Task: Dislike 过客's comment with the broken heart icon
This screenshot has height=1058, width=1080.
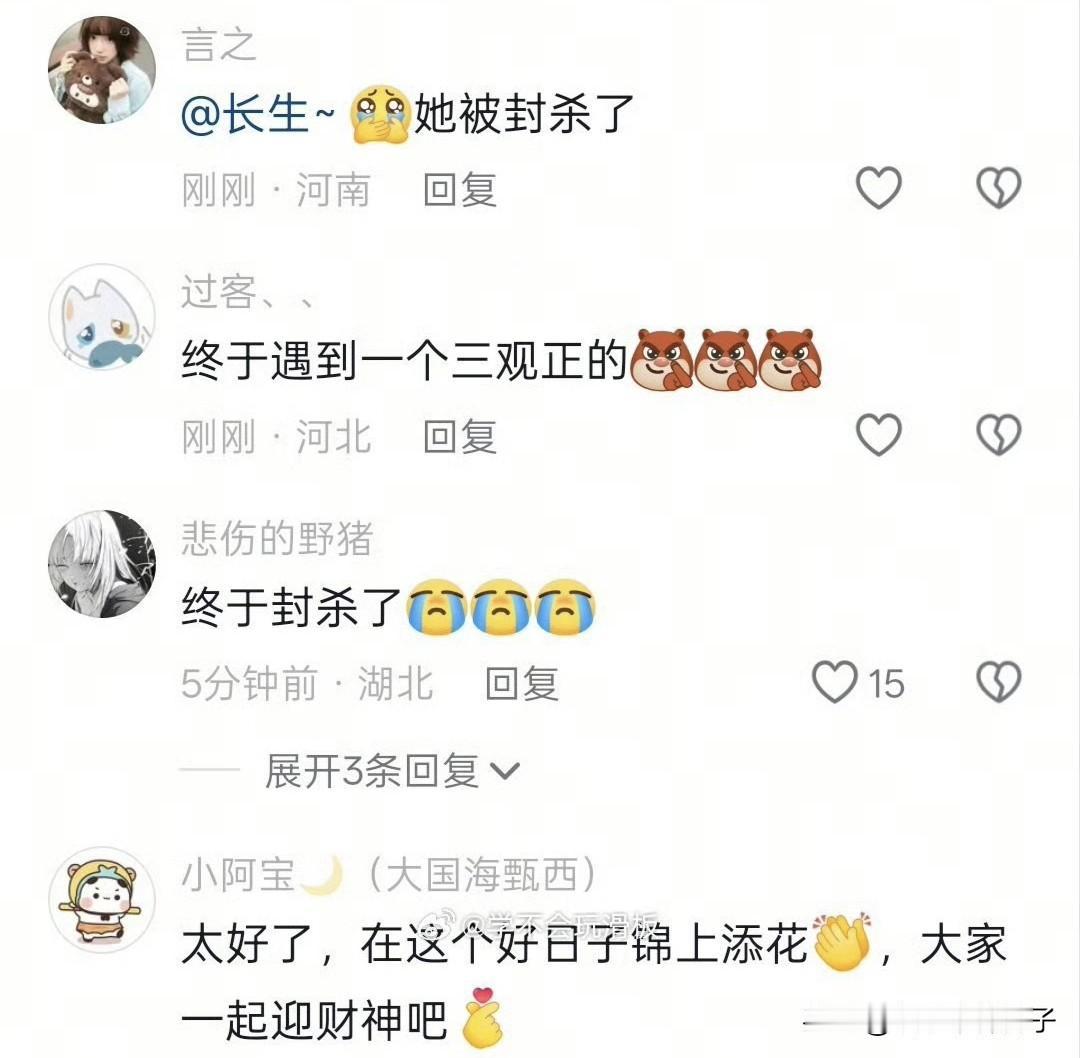Action: click(x=998, y=435)
